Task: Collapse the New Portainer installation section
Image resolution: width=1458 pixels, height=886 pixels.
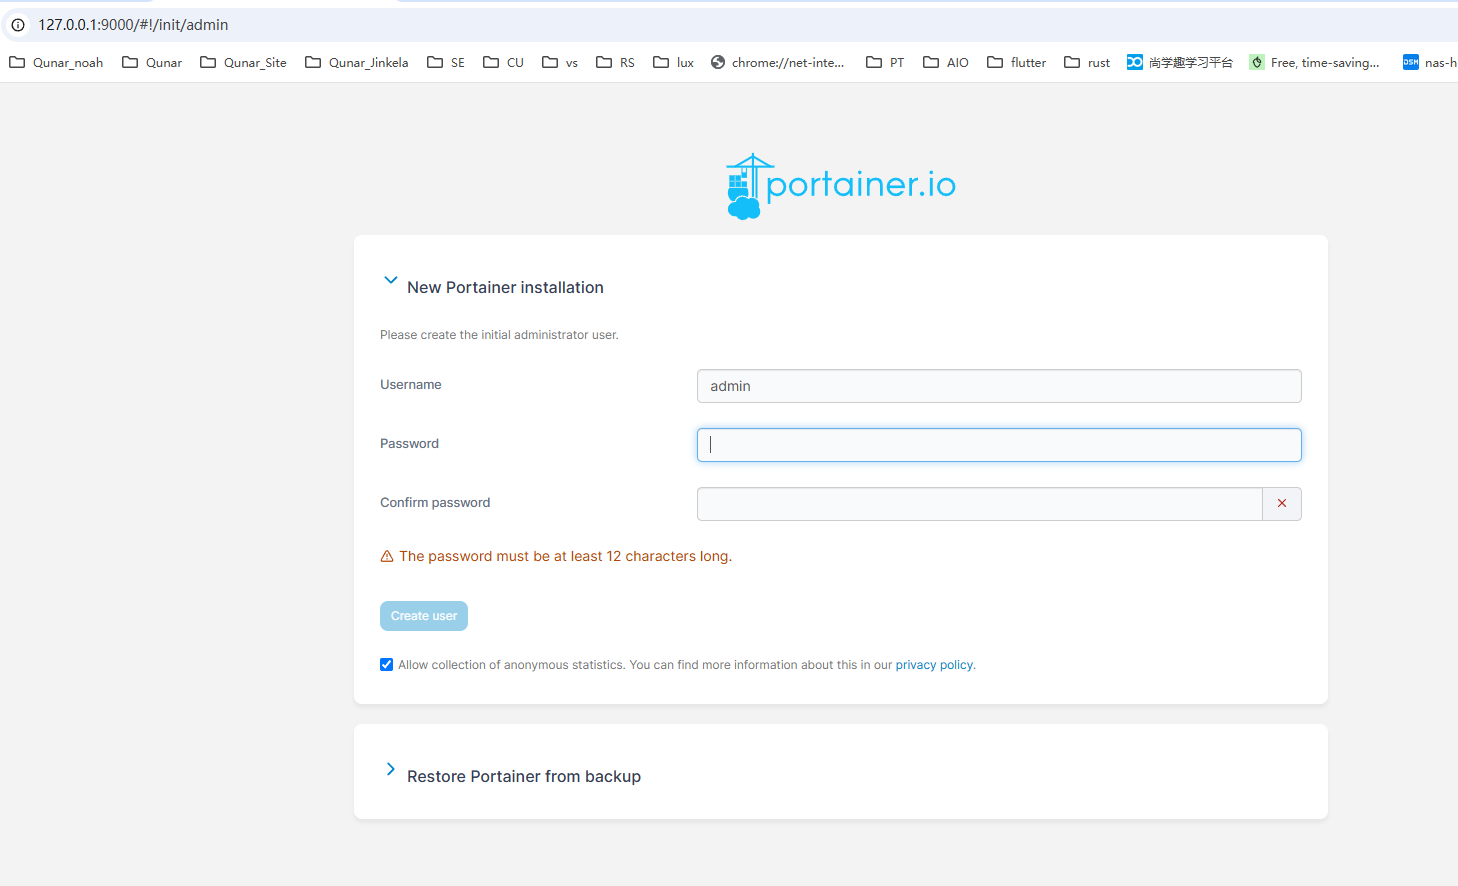Action: pyautogui.click(x=391, y=281)
